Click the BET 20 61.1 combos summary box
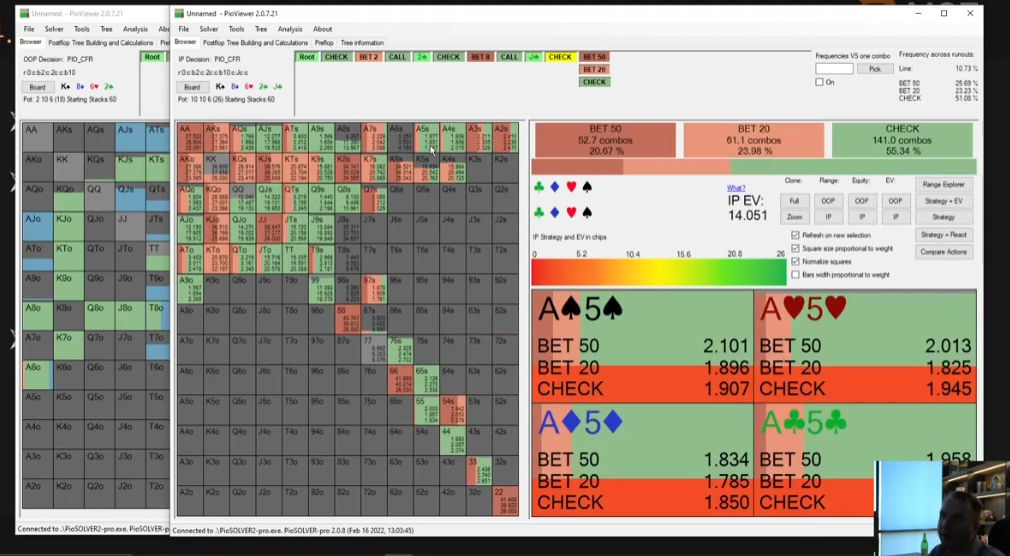The height and width of the screenshot is (556, 1010). click(x=754, y=140)
